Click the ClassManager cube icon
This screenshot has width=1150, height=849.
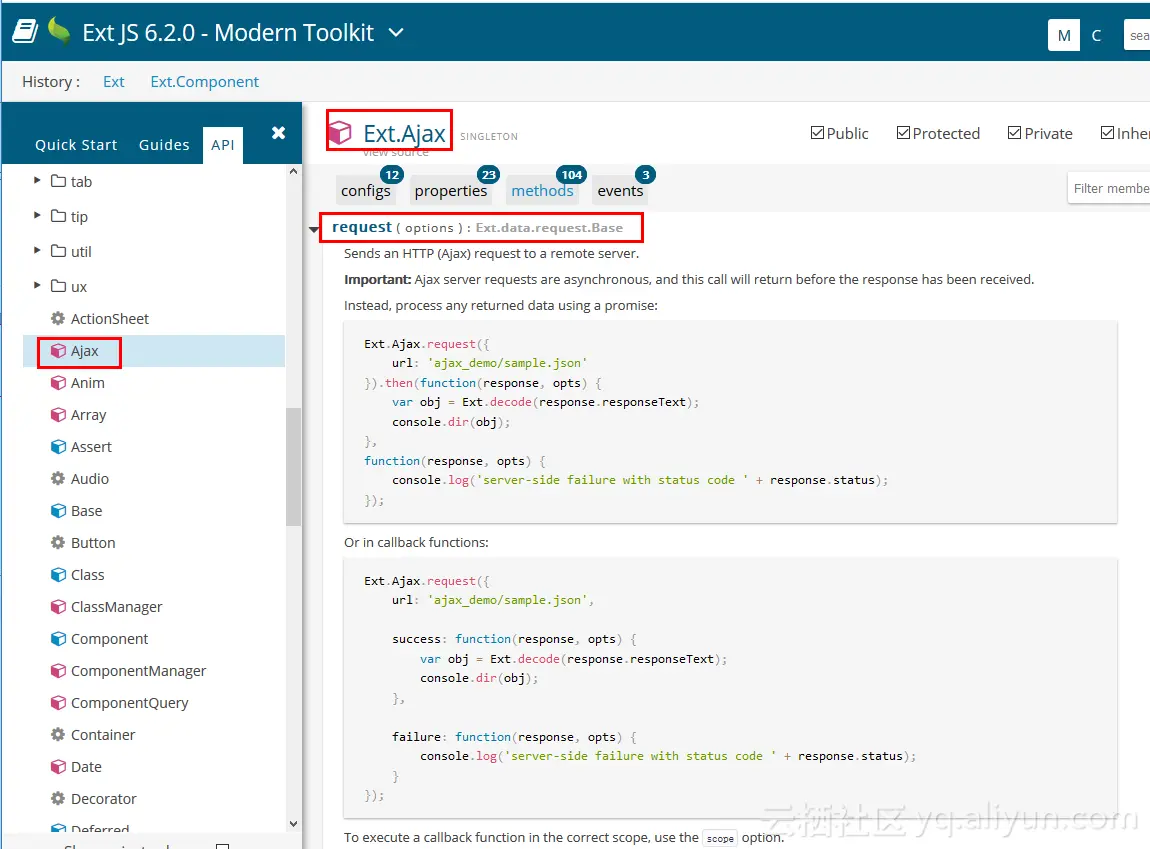pyautogui.click(x=58, y=607)
